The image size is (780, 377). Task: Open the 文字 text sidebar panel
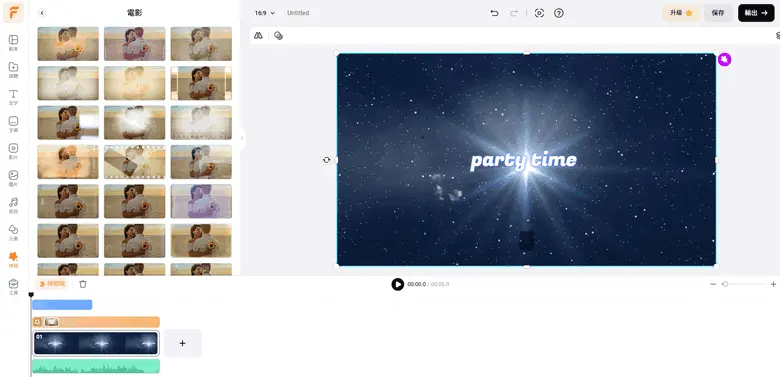pos(13,97)
